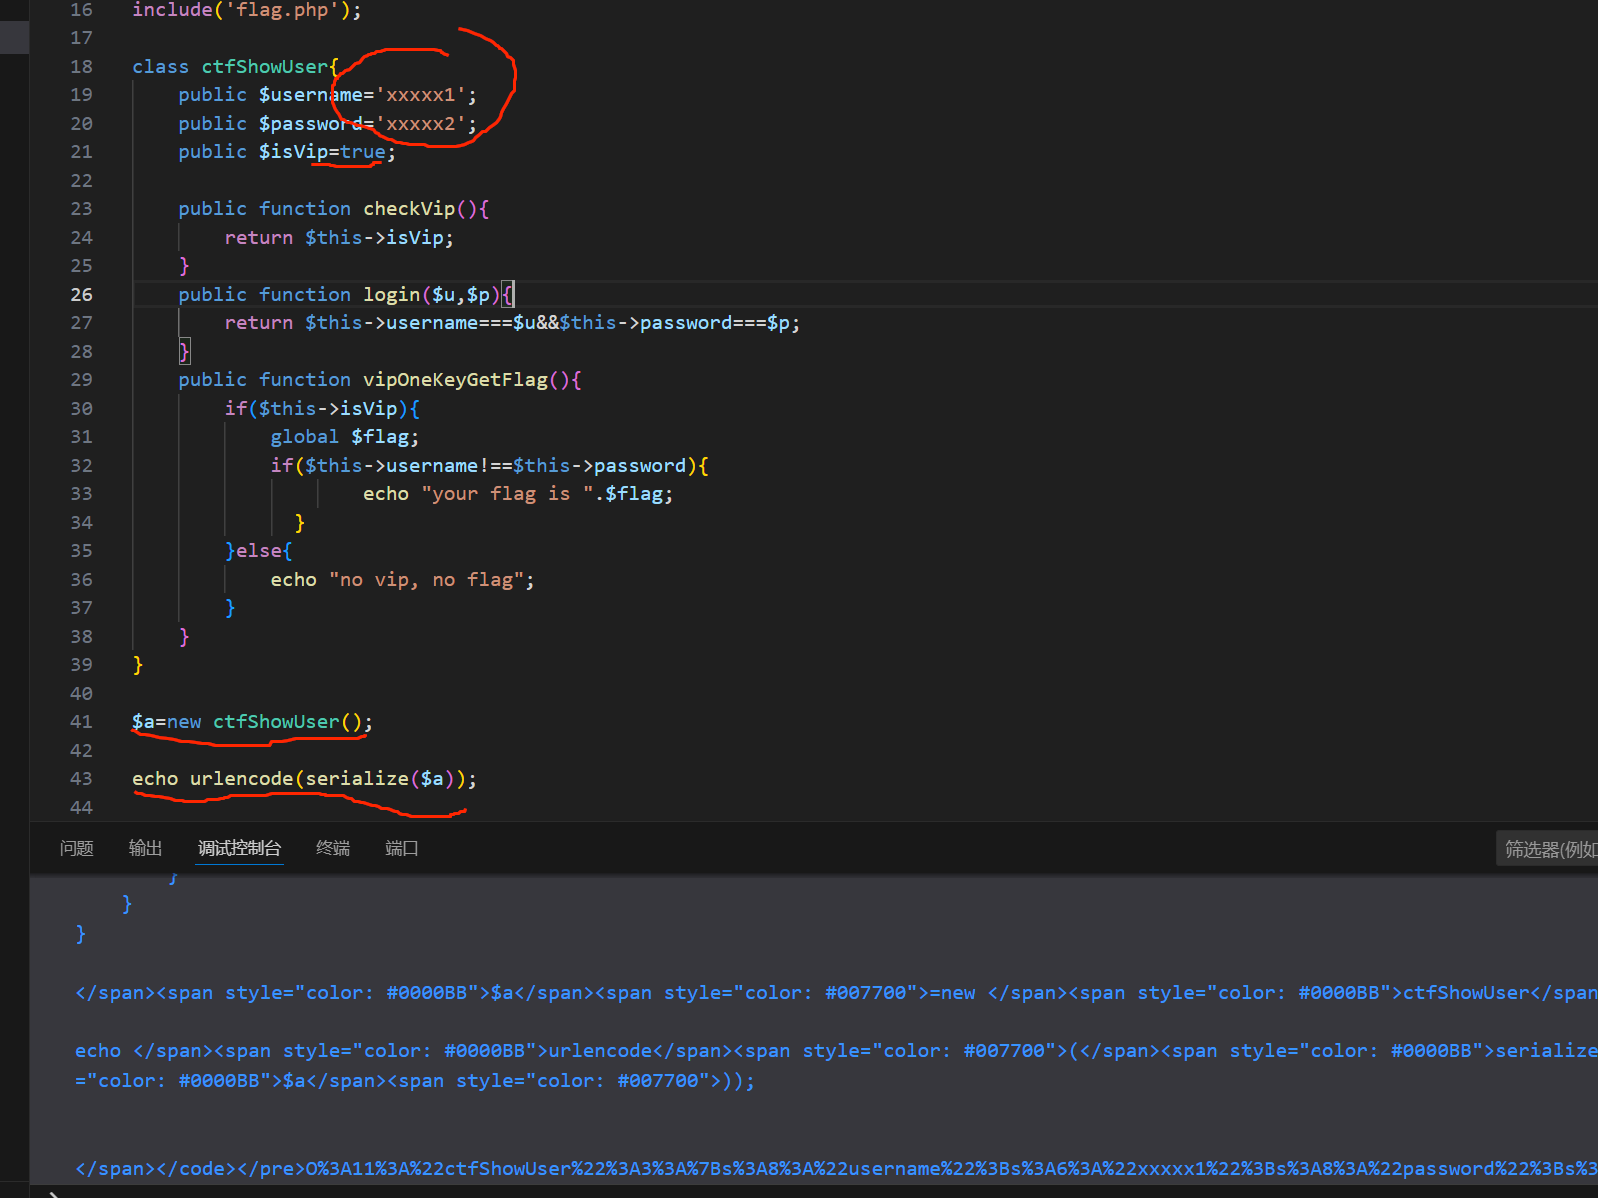1598x1198 pixels.
Task: Click line number 43 in the gutter
Action: (81, 779)
